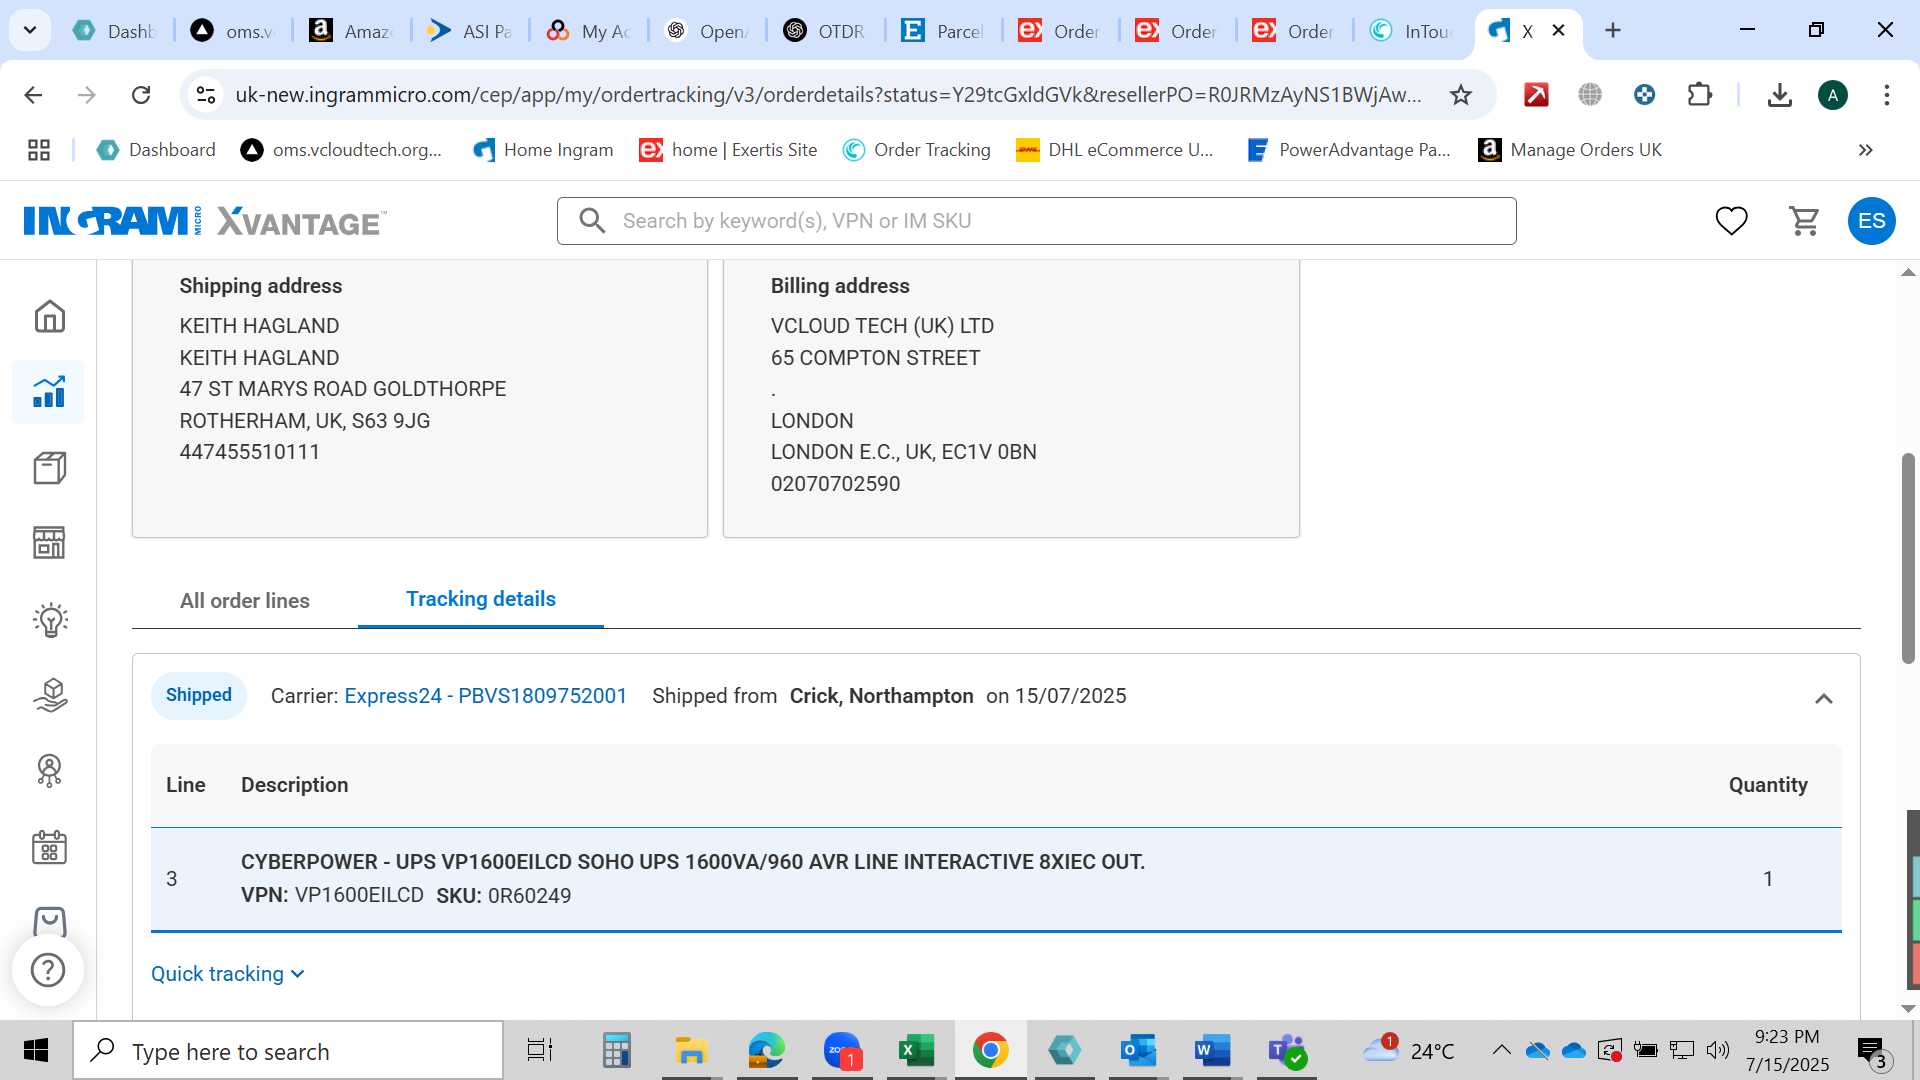Open the calendar sidebar icon
Viewport: 1920px width, 1080px height.
coord(49,848)
